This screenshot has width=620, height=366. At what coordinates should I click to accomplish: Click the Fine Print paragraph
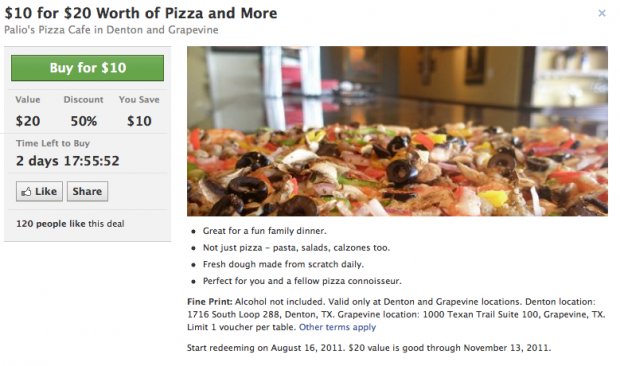pos(396,315)
